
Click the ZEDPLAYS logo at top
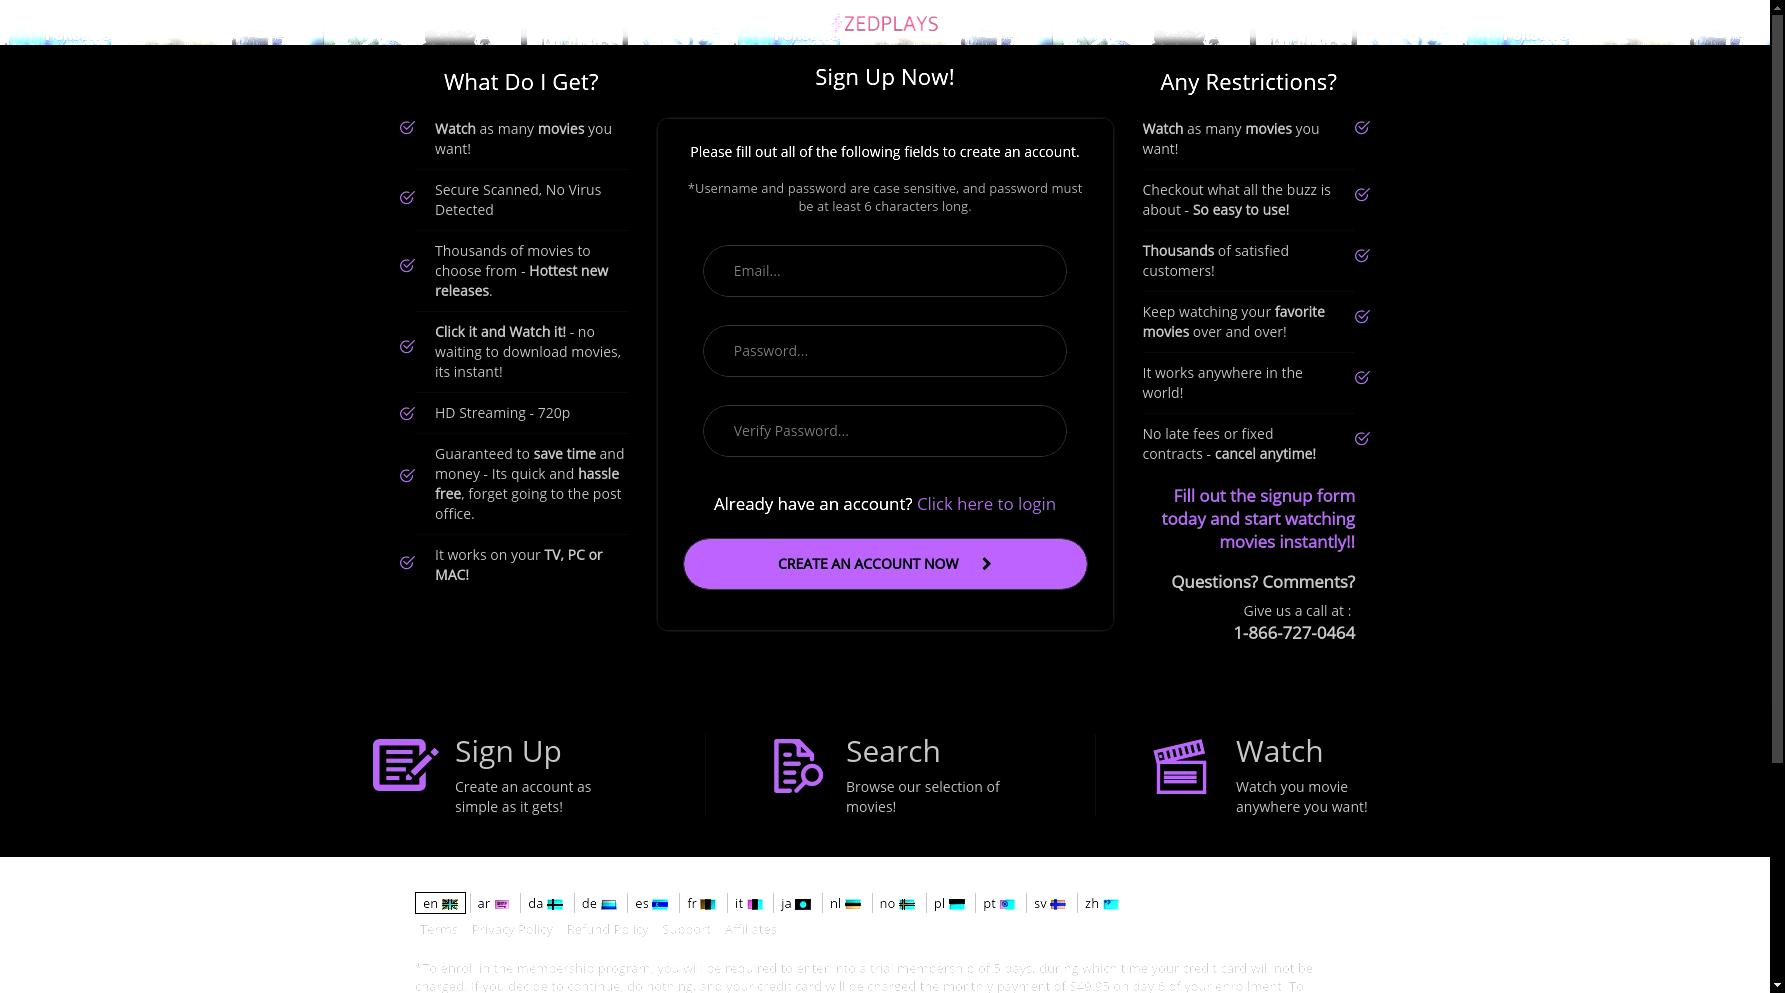click(x=885, y=23)
